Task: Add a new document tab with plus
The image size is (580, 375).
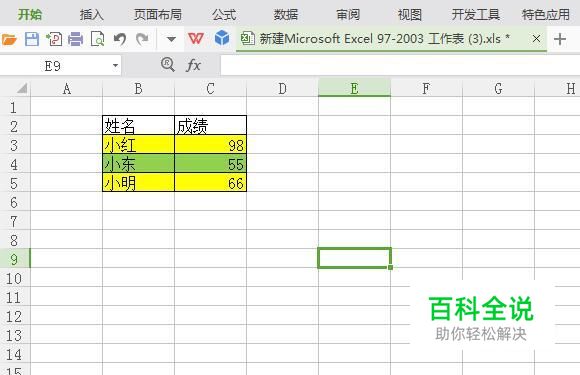Action: tap(560, 39)
